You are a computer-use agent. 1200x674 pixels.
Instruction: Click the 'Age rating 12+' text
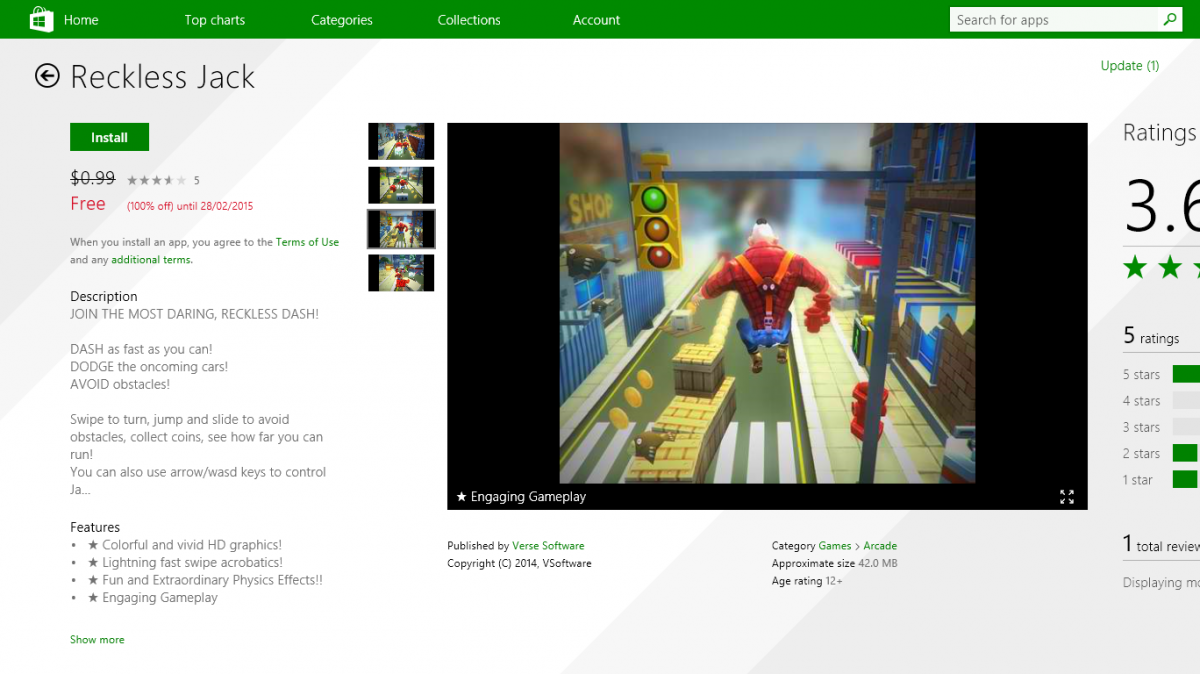pos(807,581)
